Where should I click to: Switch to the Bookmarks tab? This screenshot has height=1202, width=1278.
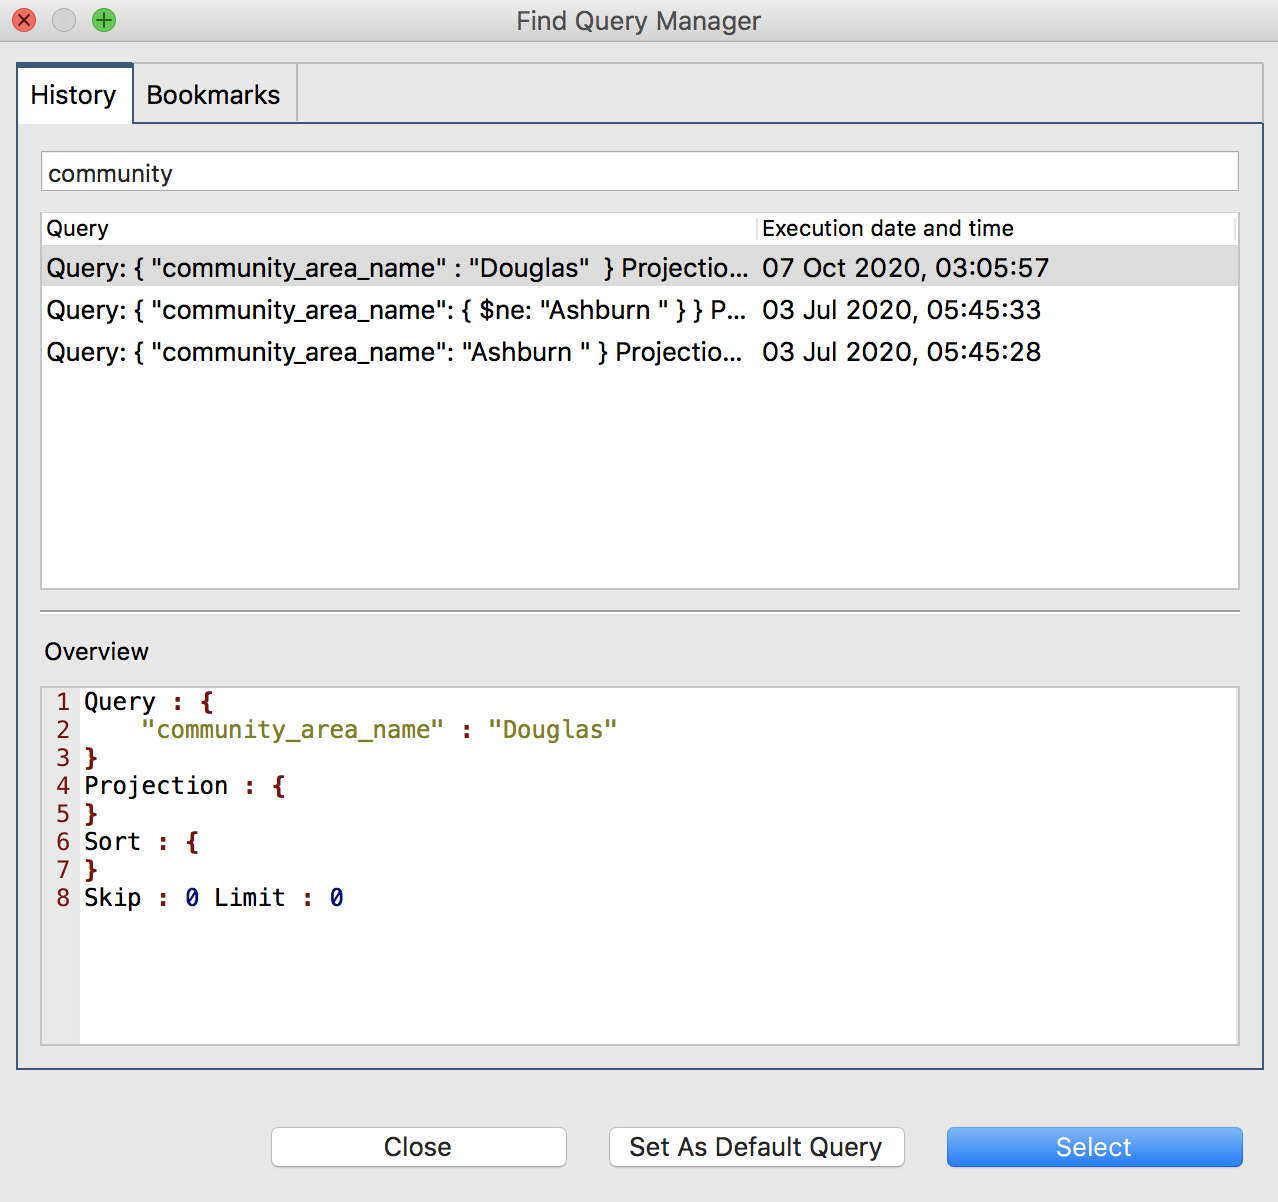pyautogui.click(x=213, y=93)
